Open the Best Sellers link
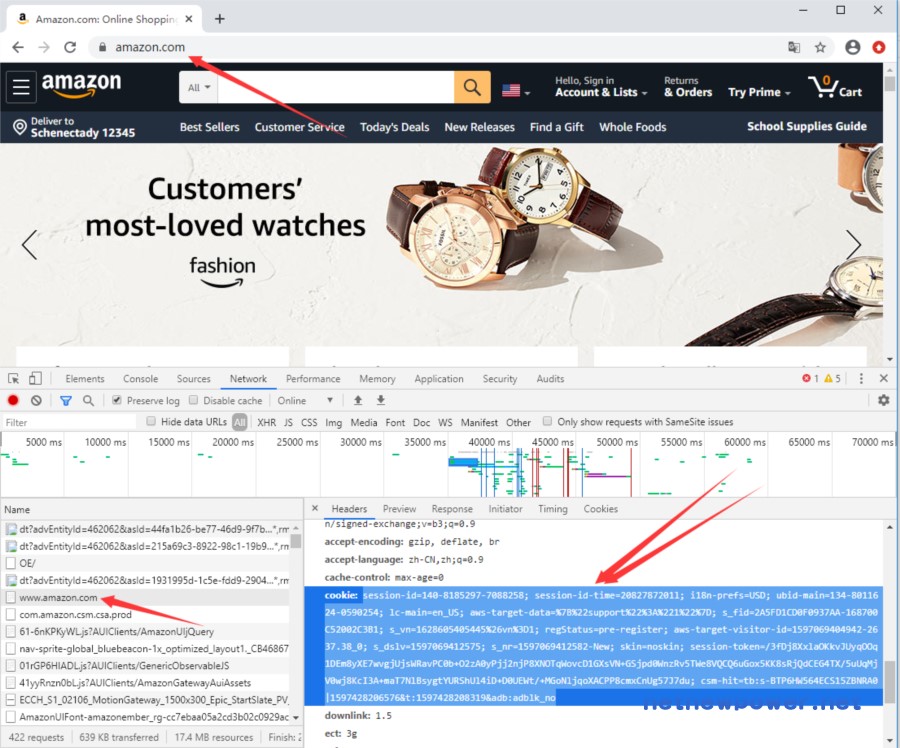The image size is (900, 748). tap(210, 127)
